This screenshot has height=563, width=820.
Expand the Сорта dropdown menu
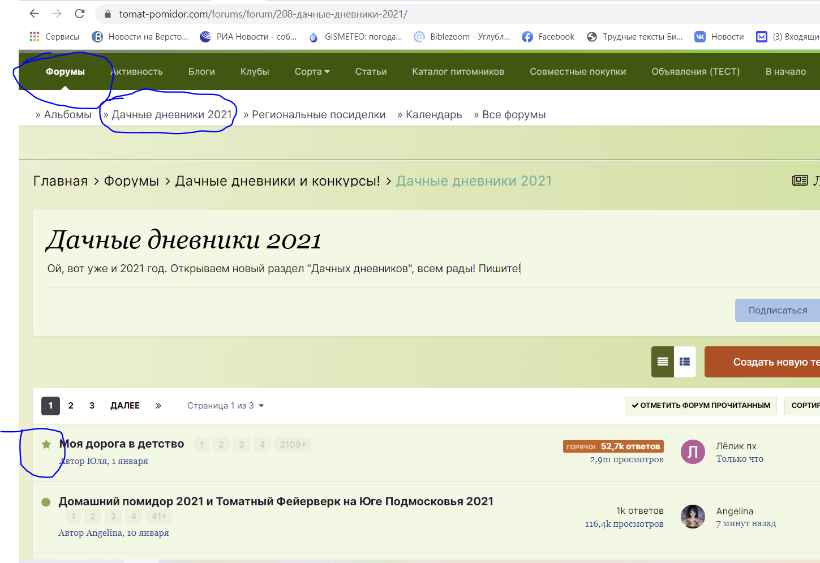pos(312,72)
